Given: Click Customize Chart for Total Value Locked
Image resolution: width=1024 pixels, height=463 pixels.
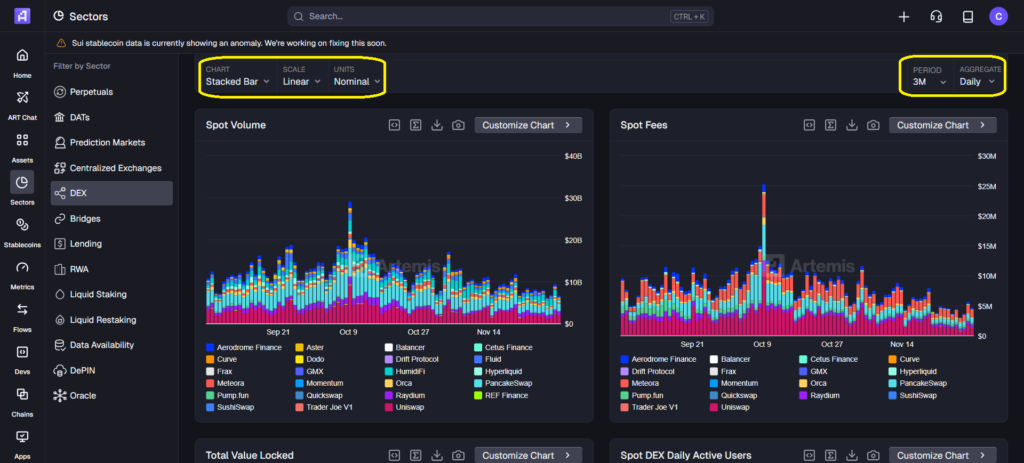Looking at the screenshot, I should pyautogui.click(x=528, y=455).
